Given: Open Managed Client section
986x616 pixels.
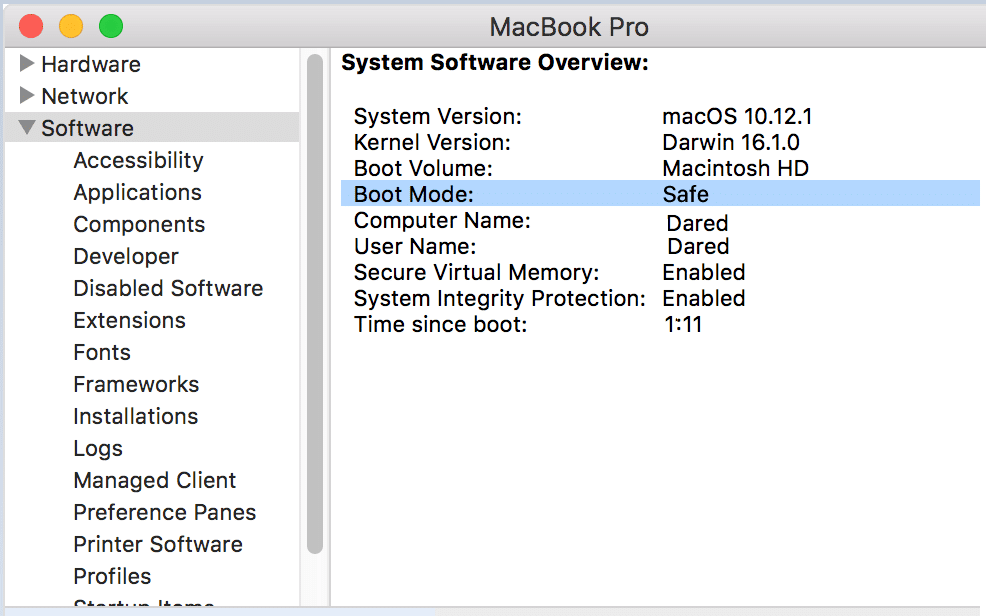Looking at the screenshot, I should (x=155, y=480).
